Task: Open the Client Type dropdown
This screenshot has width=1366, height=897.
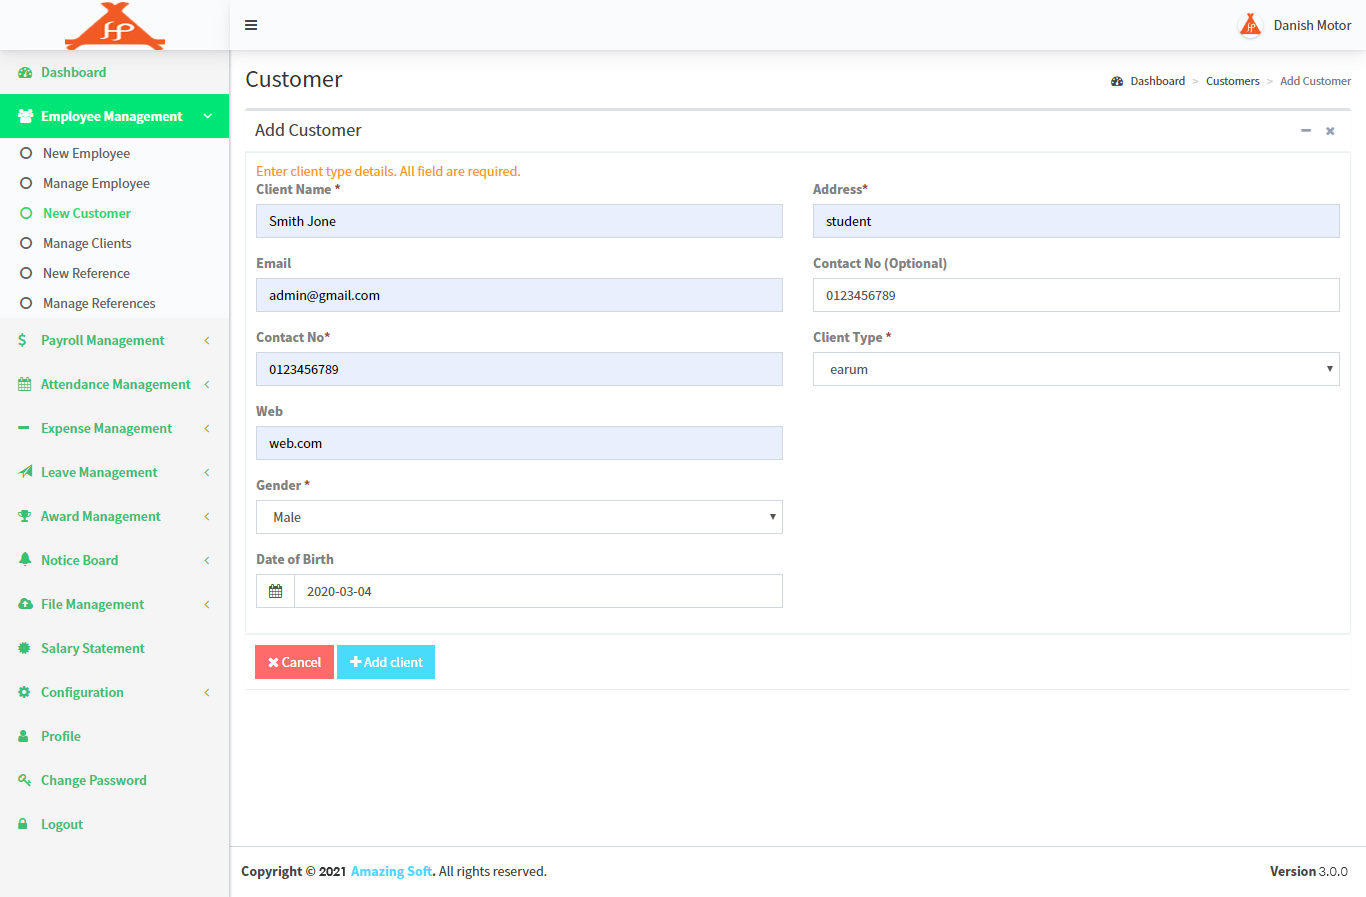Action: (1075, 369)
